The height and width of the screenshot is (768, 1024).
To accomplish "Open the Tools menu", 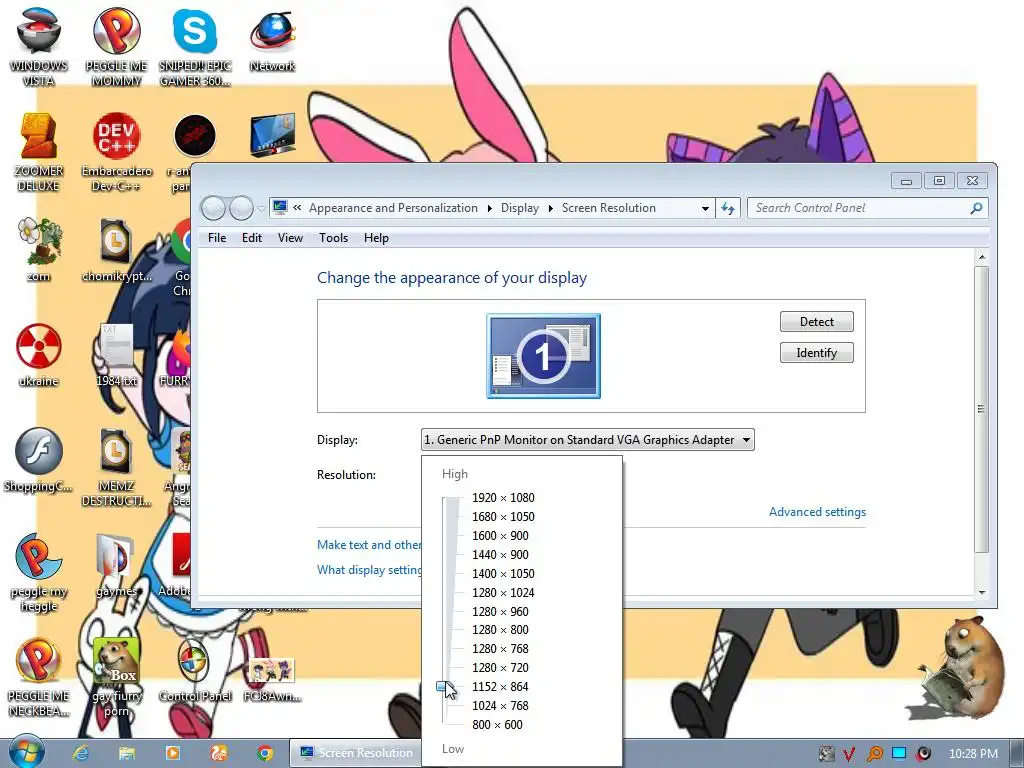I will pyautogui.click(x=333, y=238).
